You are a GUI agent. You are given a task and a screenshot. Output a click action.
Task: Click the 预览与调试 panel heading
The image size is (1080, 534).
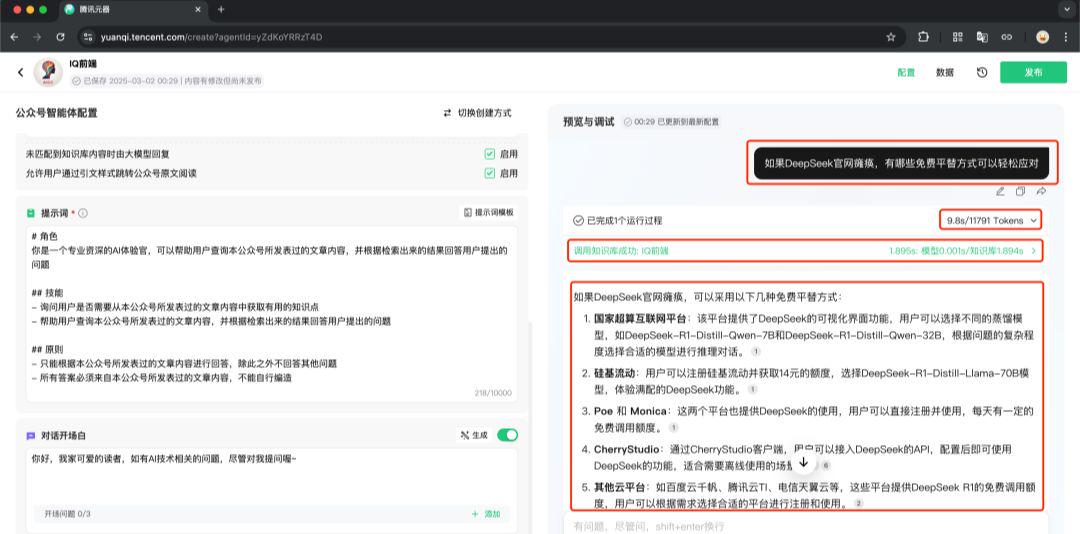(x=588, y=121)
